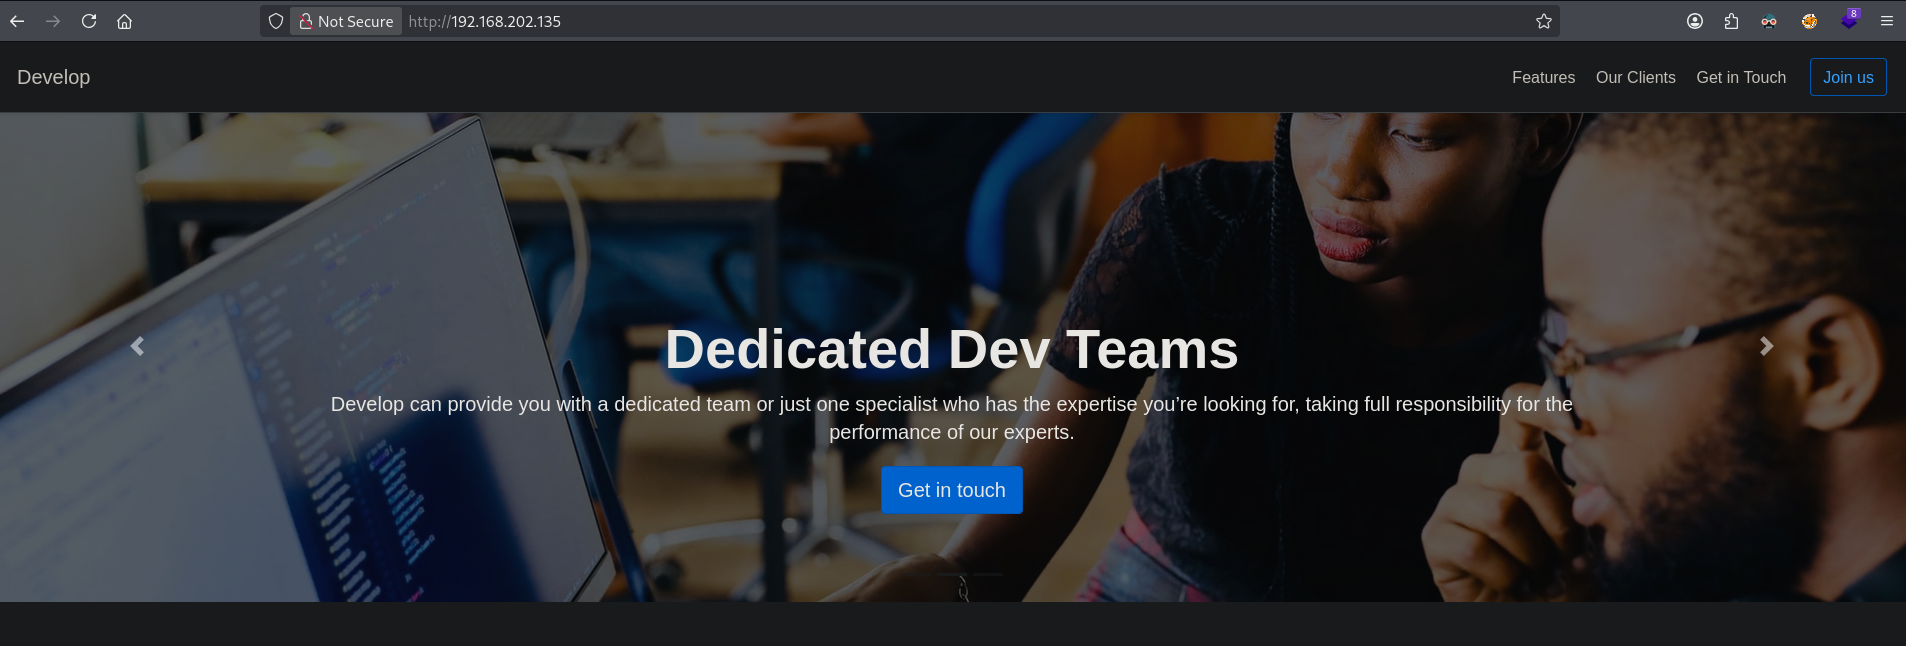This screenshot has width=1906, height=646.
Task: Click the Develop brand logo link
Action: tap(54, 77)
